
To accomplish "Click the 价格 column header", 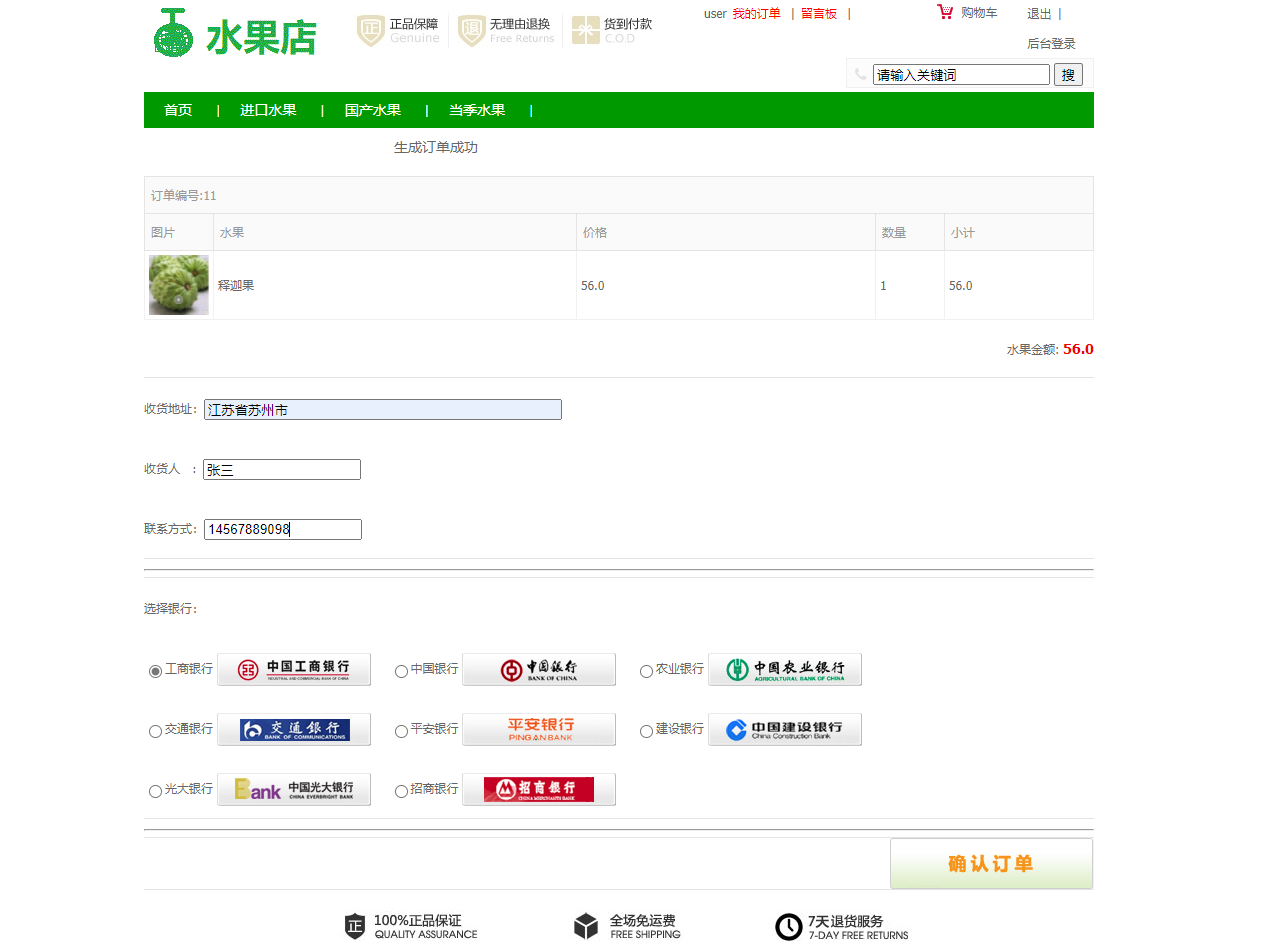I will click(594, 232).
